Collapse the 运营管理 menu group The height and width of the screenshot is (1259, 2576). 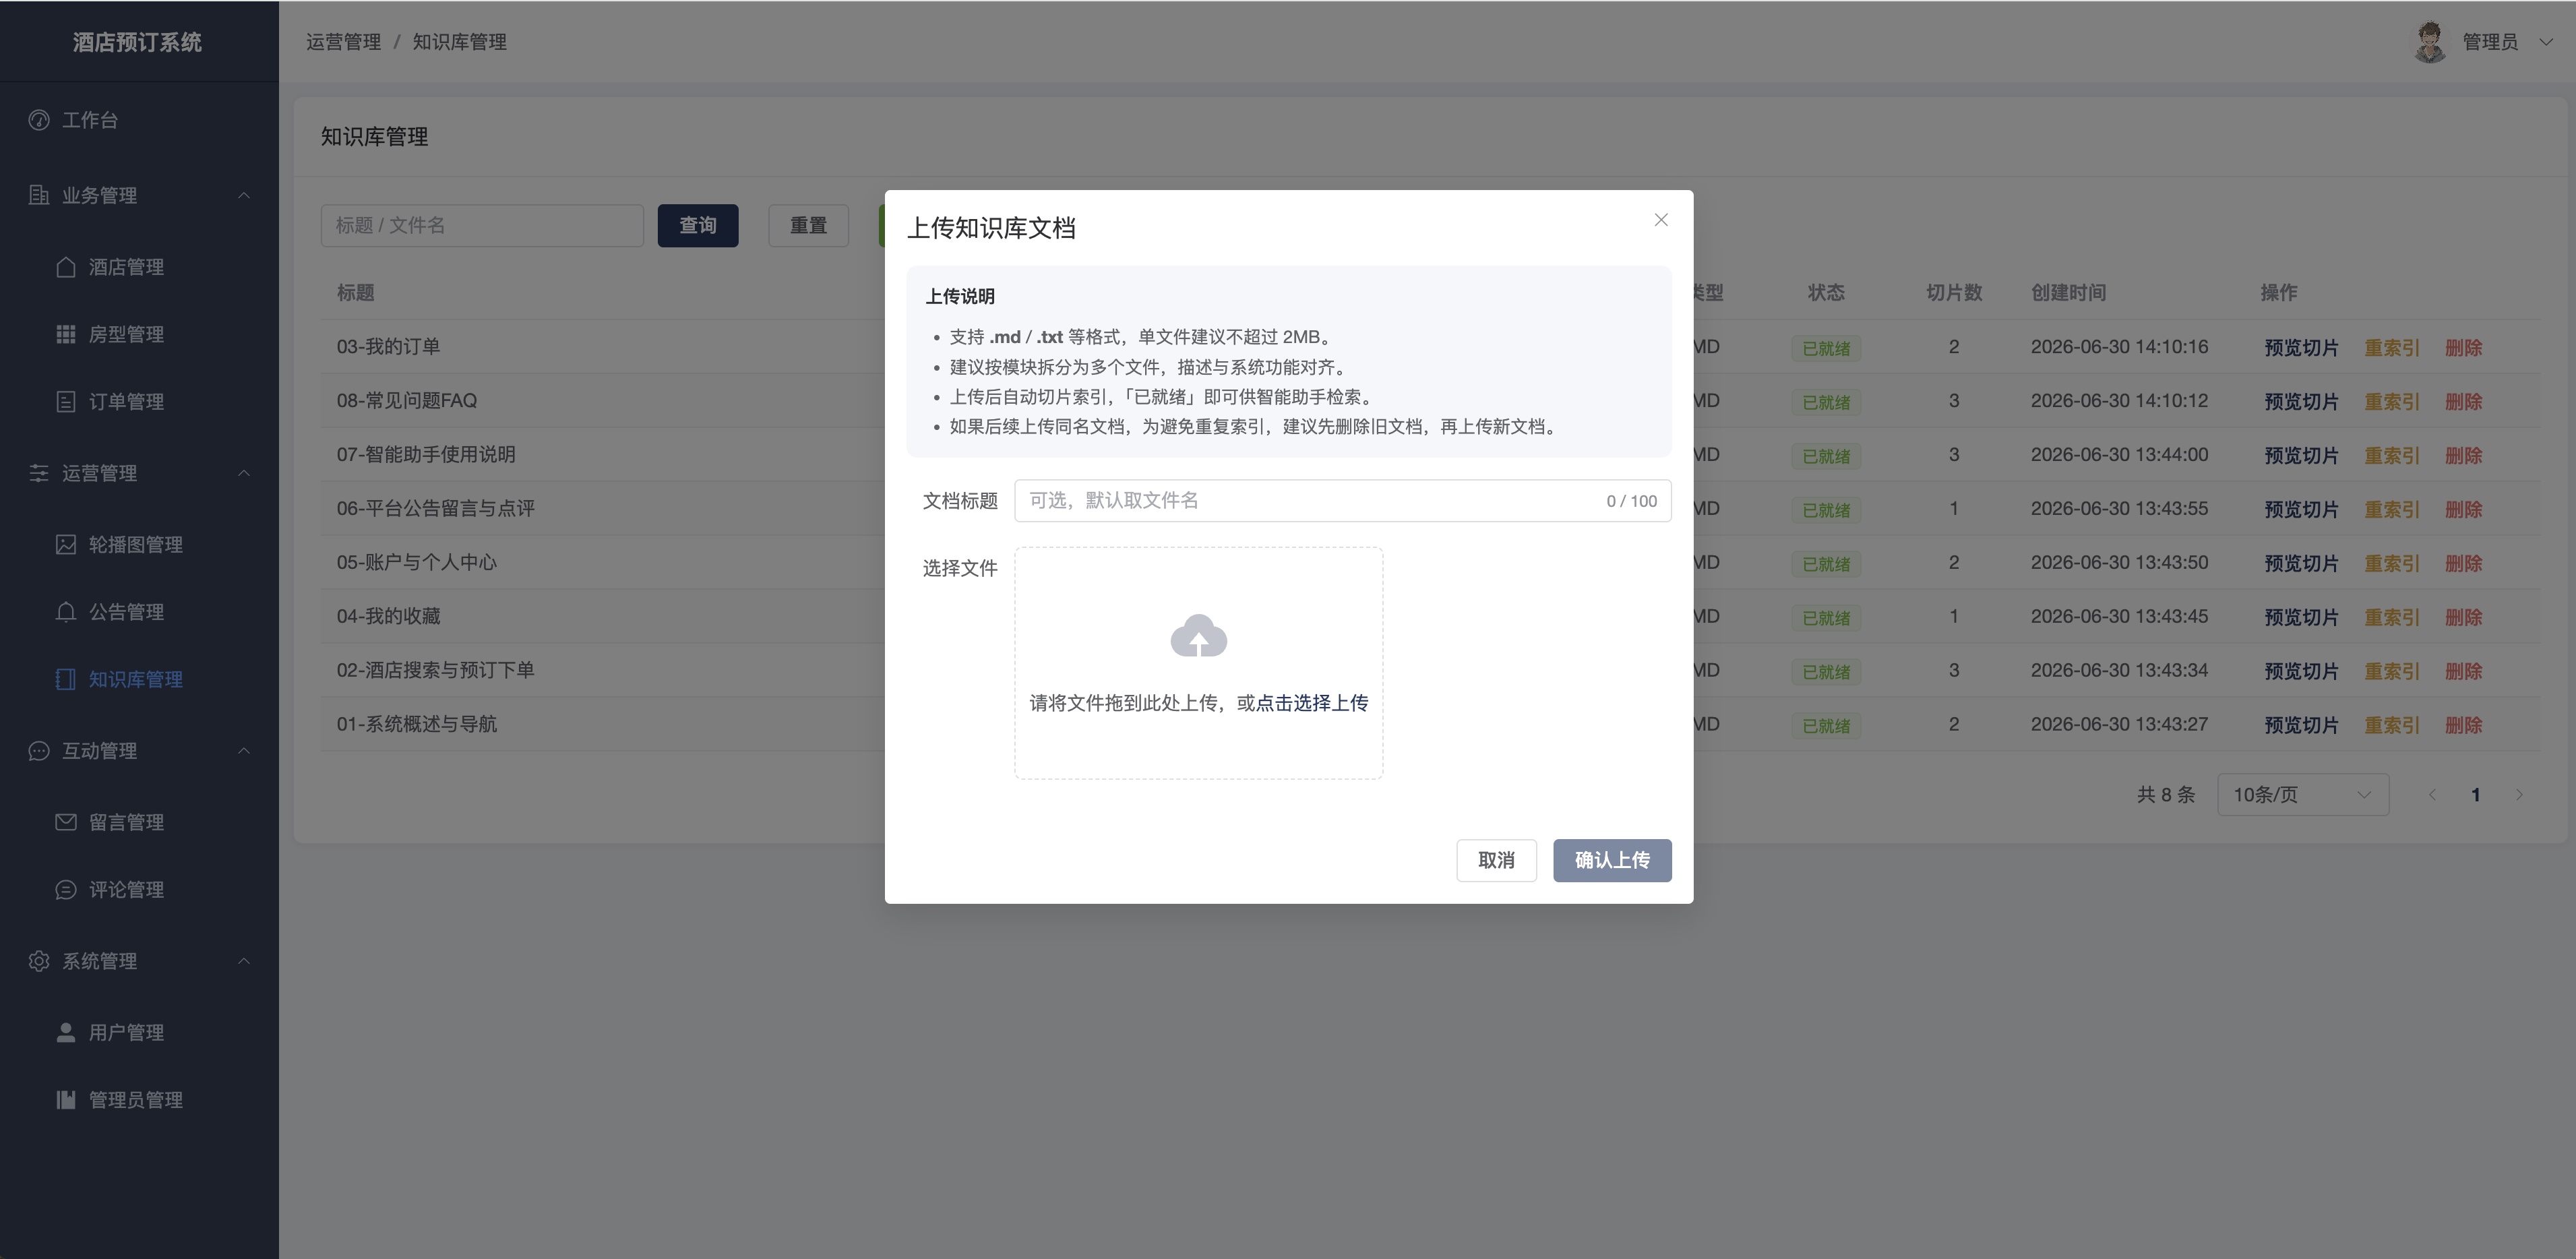244,473
